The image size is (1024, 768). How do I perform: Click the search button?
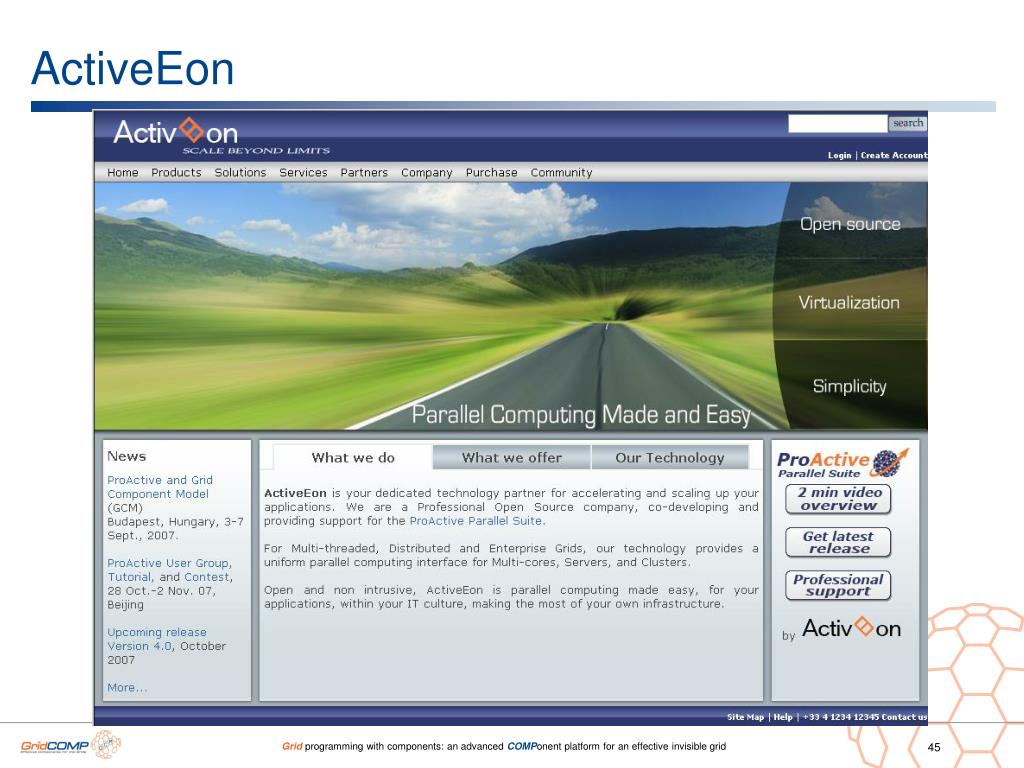coord(908,123)
